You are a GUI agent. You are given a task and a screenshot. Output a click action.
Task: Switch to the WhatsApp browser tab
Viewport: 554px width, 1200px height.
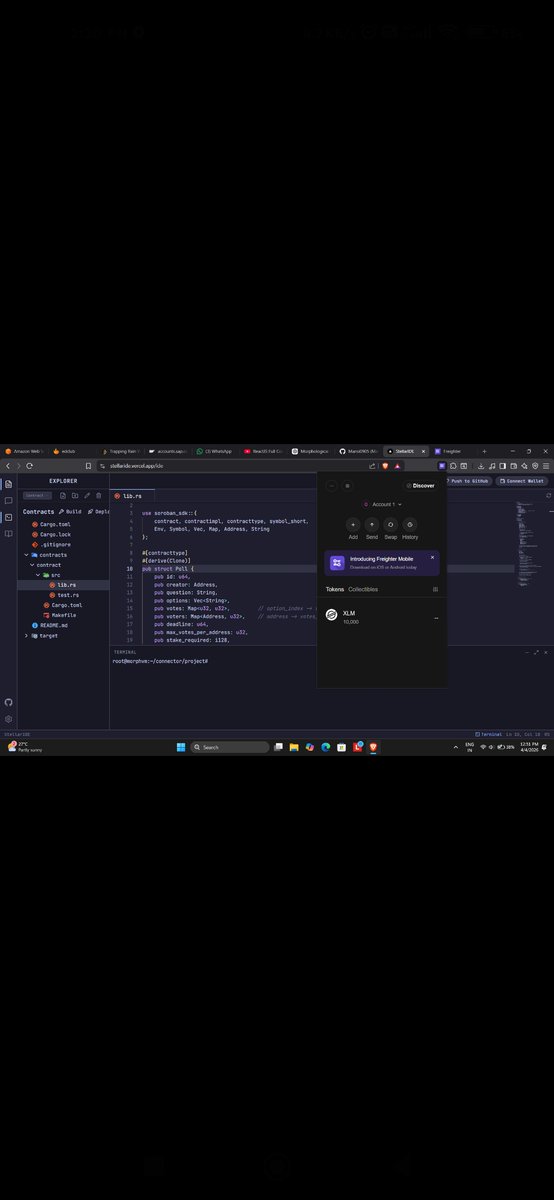click(215, 451)
